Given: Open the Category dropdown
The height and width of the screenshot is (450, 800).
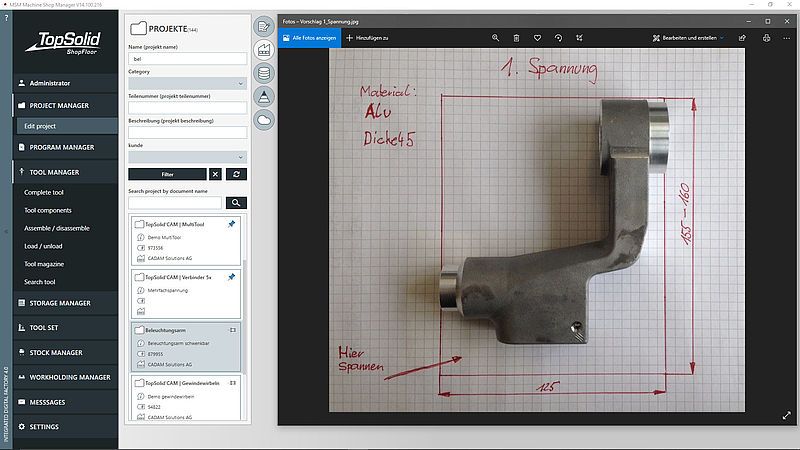Looking at the screenshot, I should tap(187, 84).
